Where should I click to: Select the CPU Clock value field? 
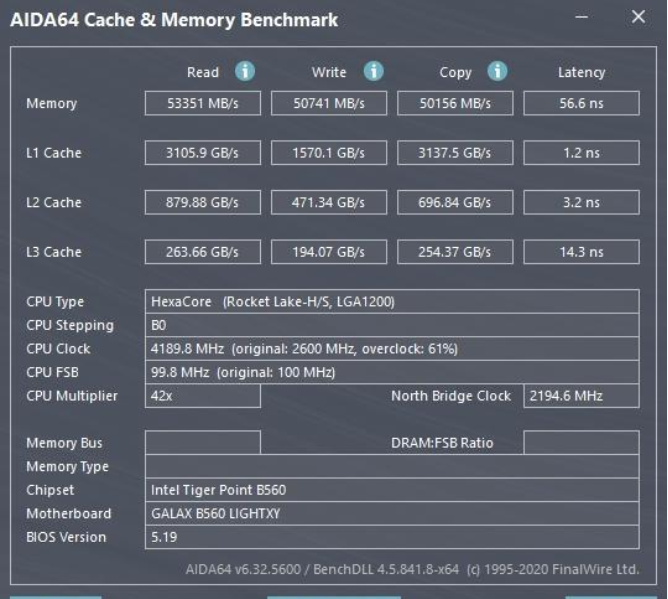click(392, 348)
